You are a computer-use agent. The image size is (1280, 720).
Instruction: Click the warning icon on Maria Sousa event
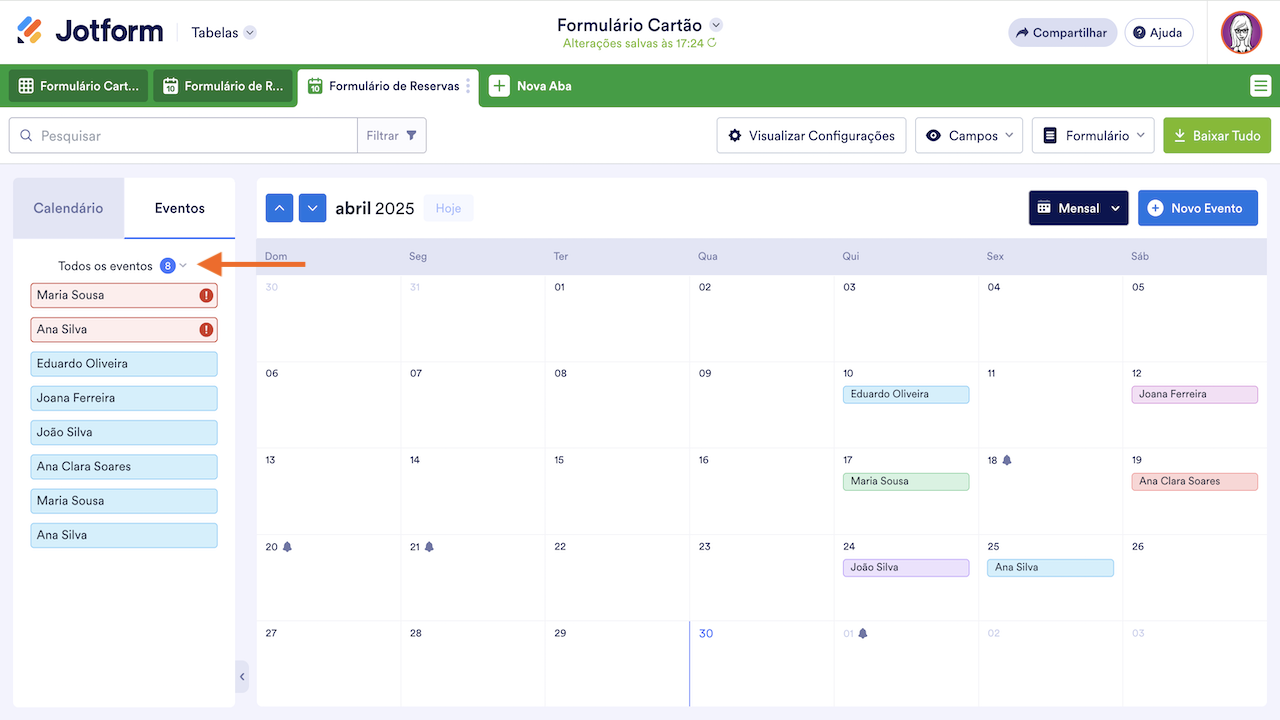pos(206,295)
